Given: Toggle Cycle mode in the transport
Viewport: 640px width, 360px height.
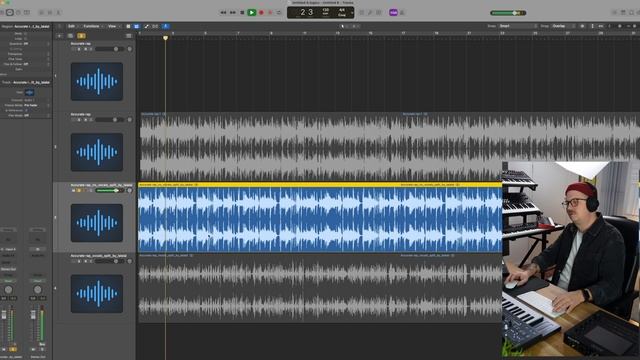Looking at the screenshot, I should pos(279,13).
